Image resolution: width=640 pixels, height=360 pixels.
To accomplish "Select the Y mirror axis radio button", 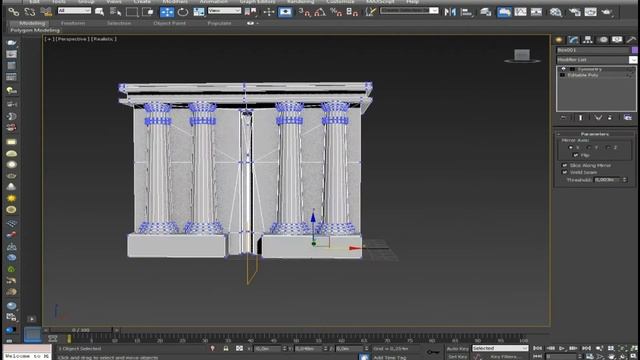I will pyautogui.click(x=589, y=147).
